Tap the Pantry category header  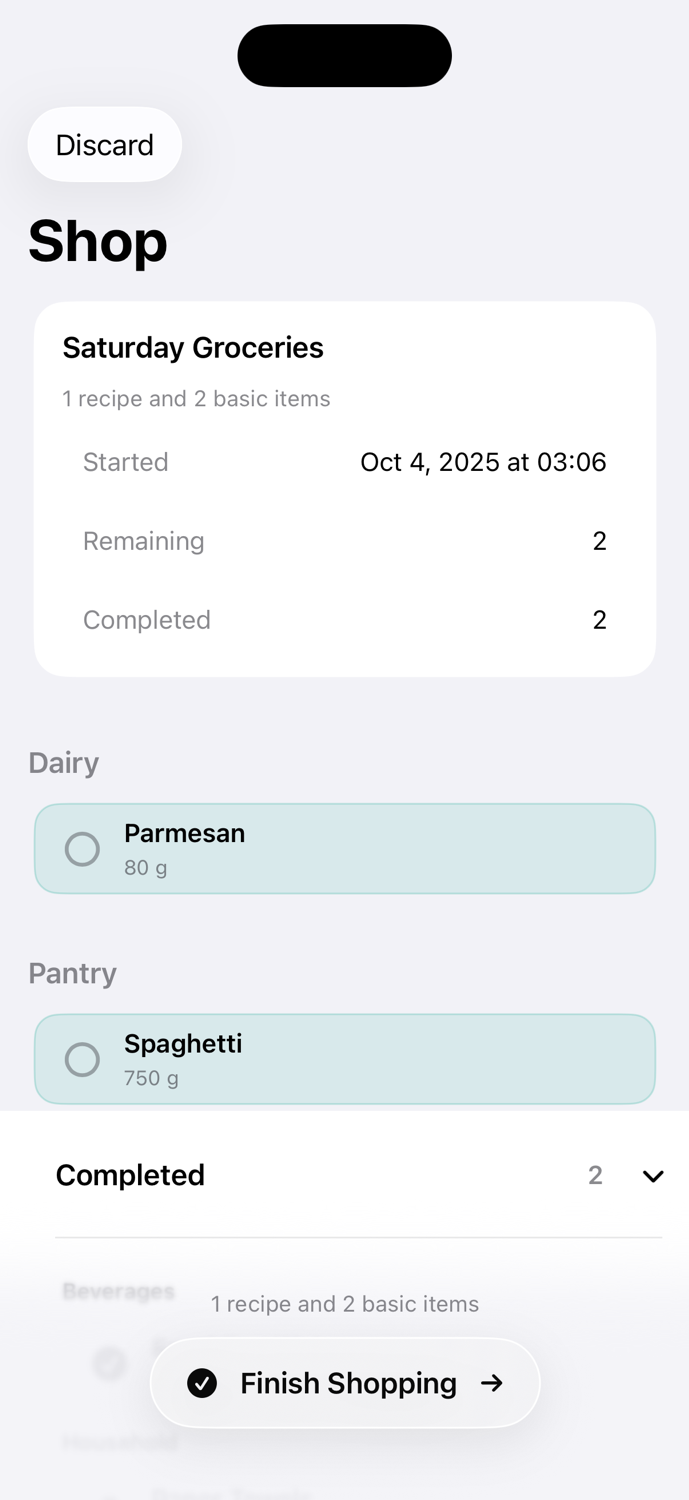73,973
